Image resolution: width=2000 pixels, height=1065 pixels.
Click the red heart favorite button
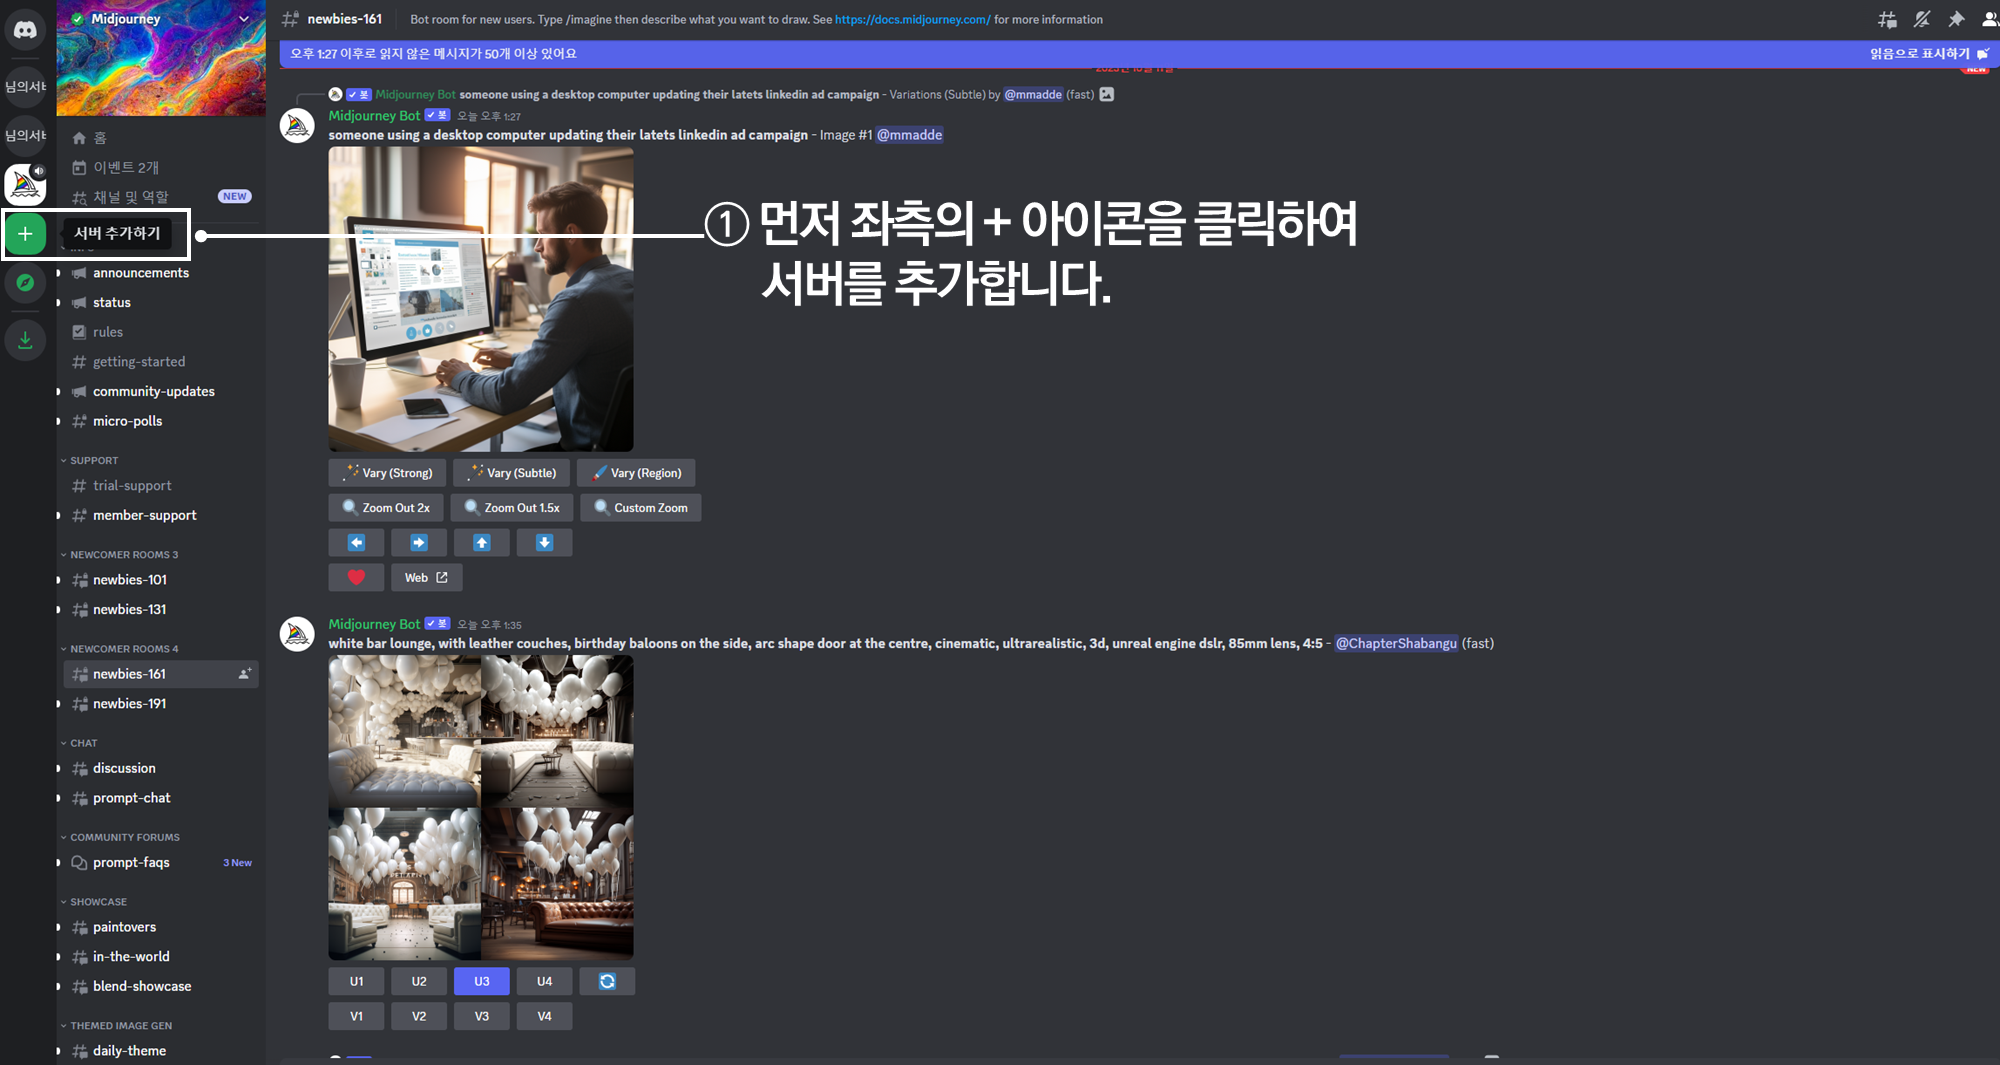point(356,578)
